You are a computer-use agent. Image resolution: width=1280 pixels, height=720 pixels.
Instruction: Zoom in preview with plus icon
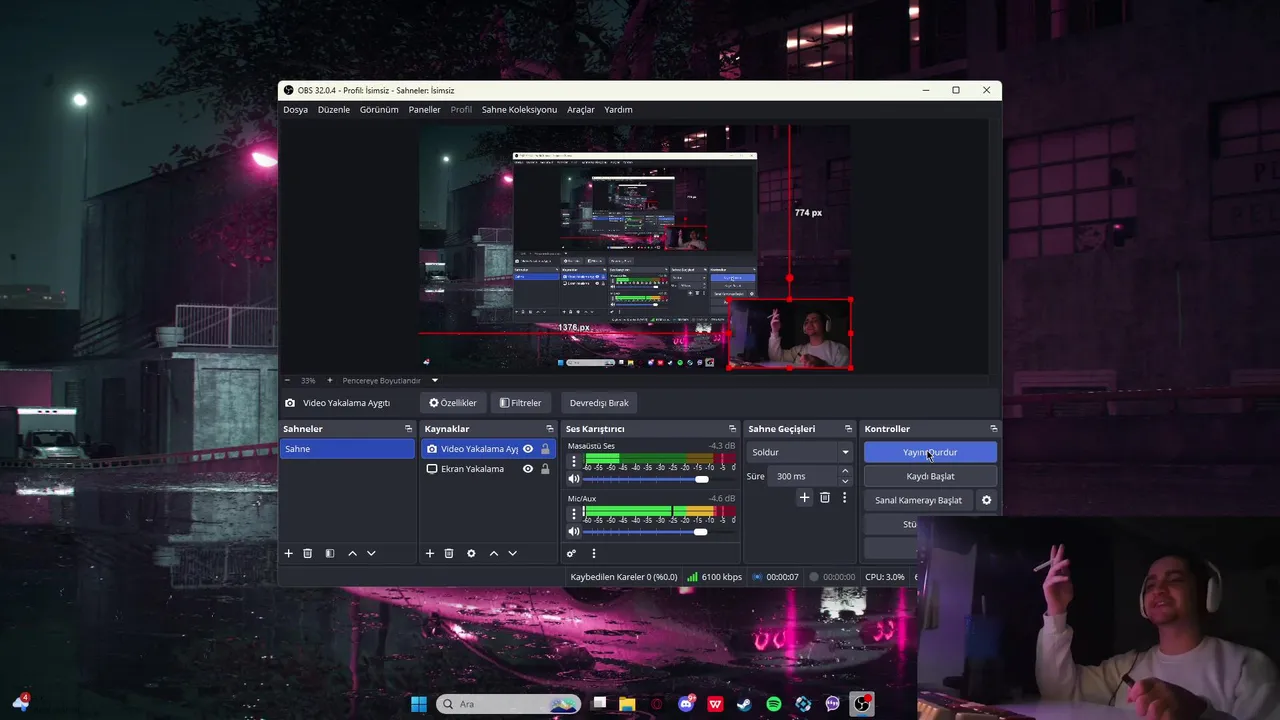pyautogui.click(x=329, y=380)
